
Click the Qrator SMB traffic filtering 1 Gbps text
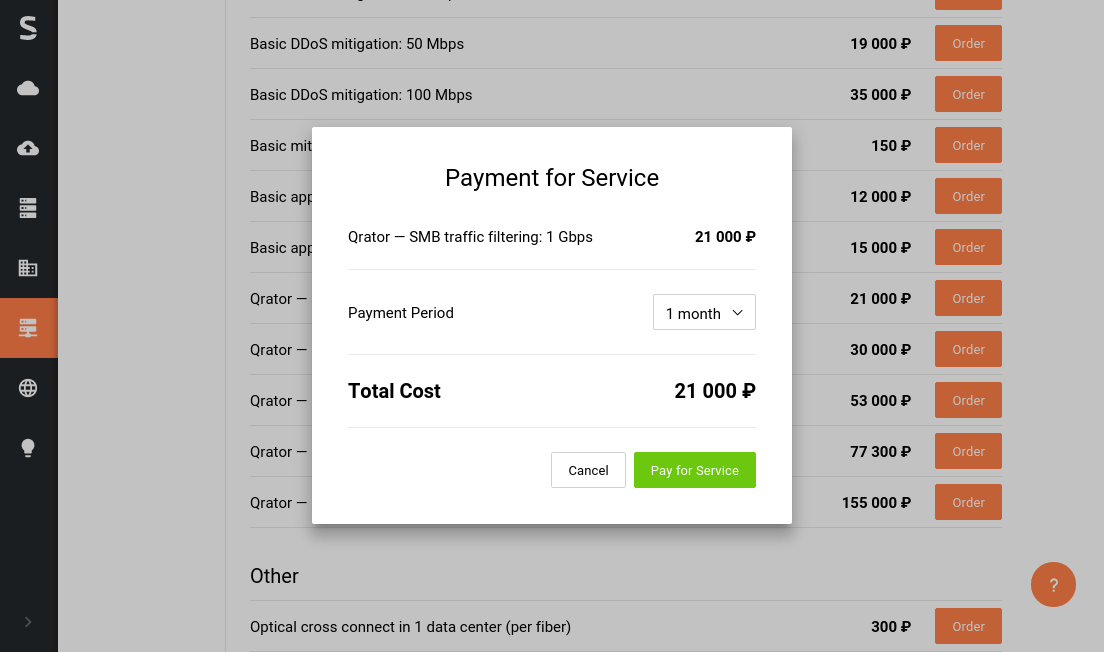pos(470,237)
